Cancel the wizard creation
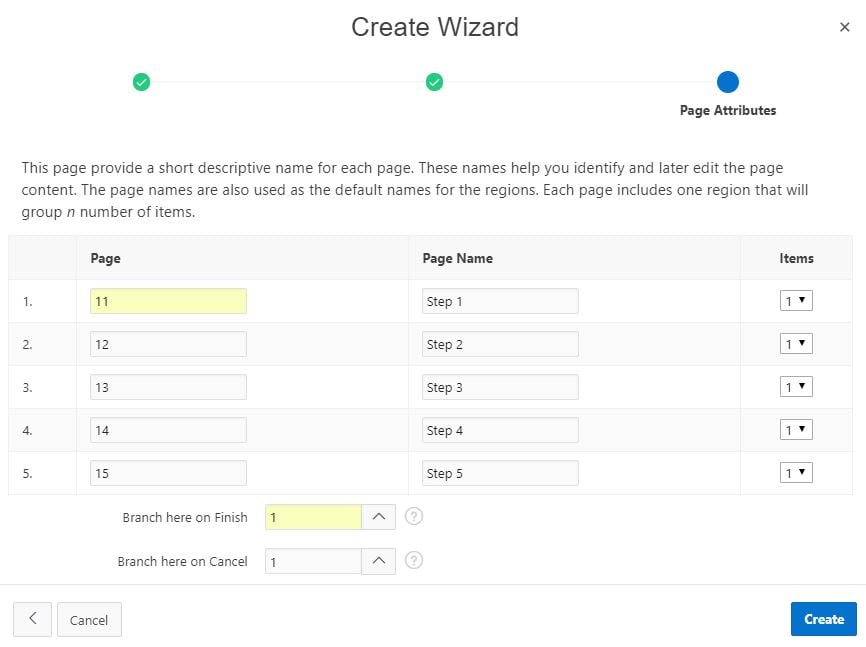This screenshot has height=647, width=866. 89,619
